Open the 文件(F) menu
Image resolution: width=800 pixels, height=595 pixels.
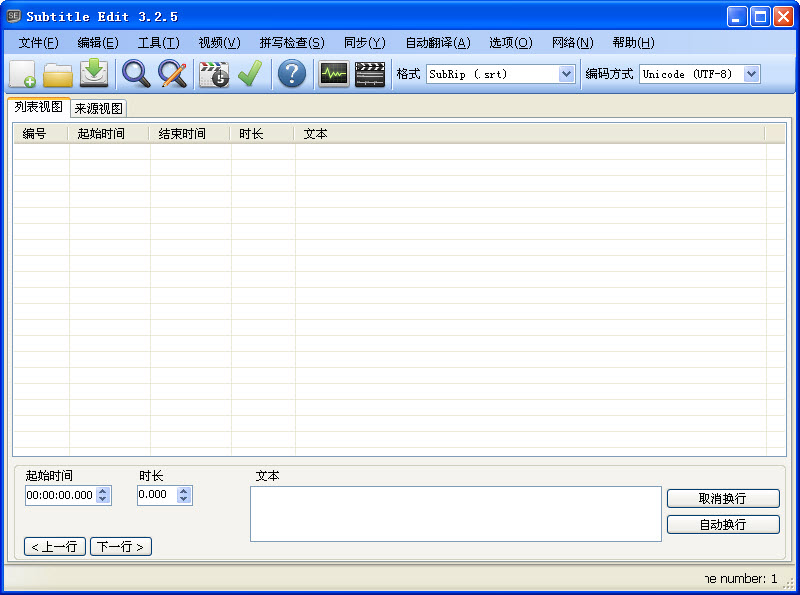(38, 43)
